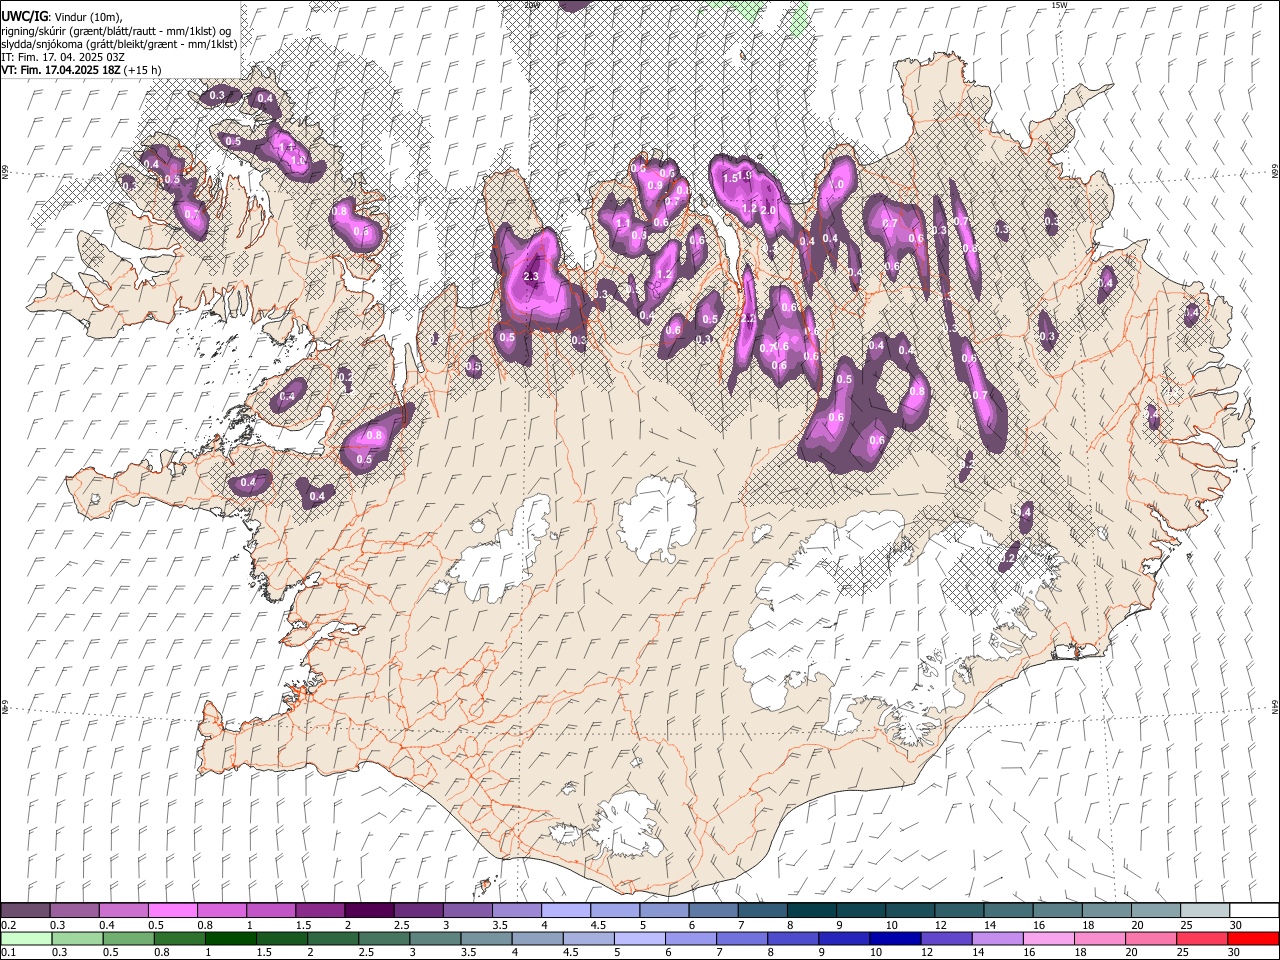Click the upper legend swatch labelled 3

point(467,911)
